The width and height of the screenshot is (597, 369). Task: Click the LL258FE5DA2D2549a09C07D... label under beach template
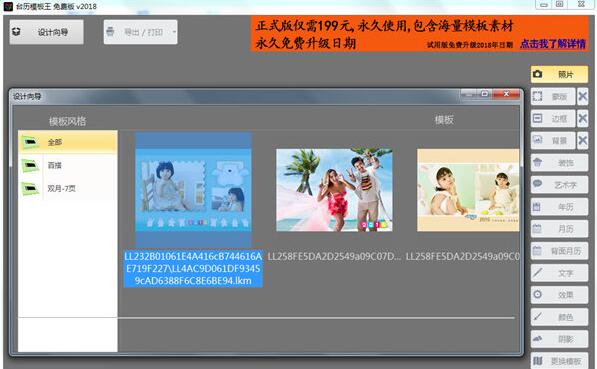(334, 257)
